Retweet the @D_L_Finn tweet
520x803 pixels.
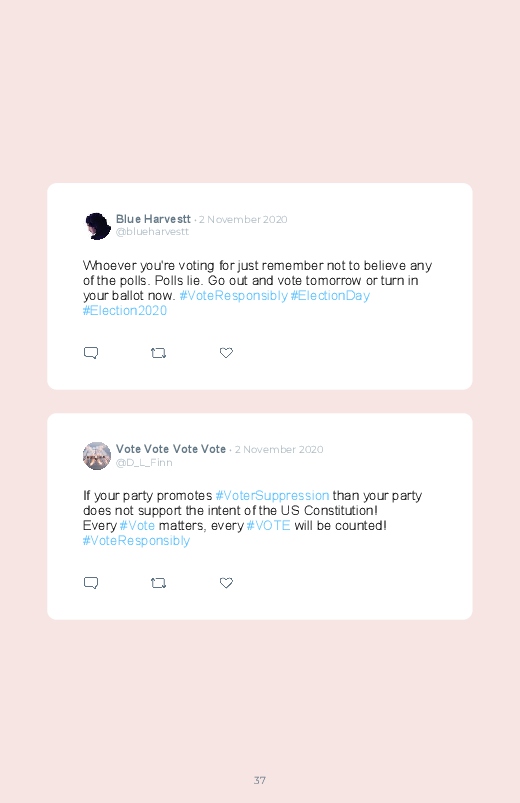coord(158,583)
